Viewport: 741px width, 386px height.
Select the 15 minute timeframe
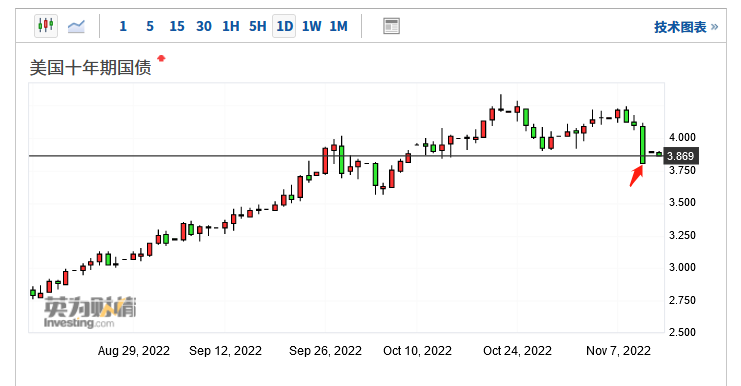point(177,26)
